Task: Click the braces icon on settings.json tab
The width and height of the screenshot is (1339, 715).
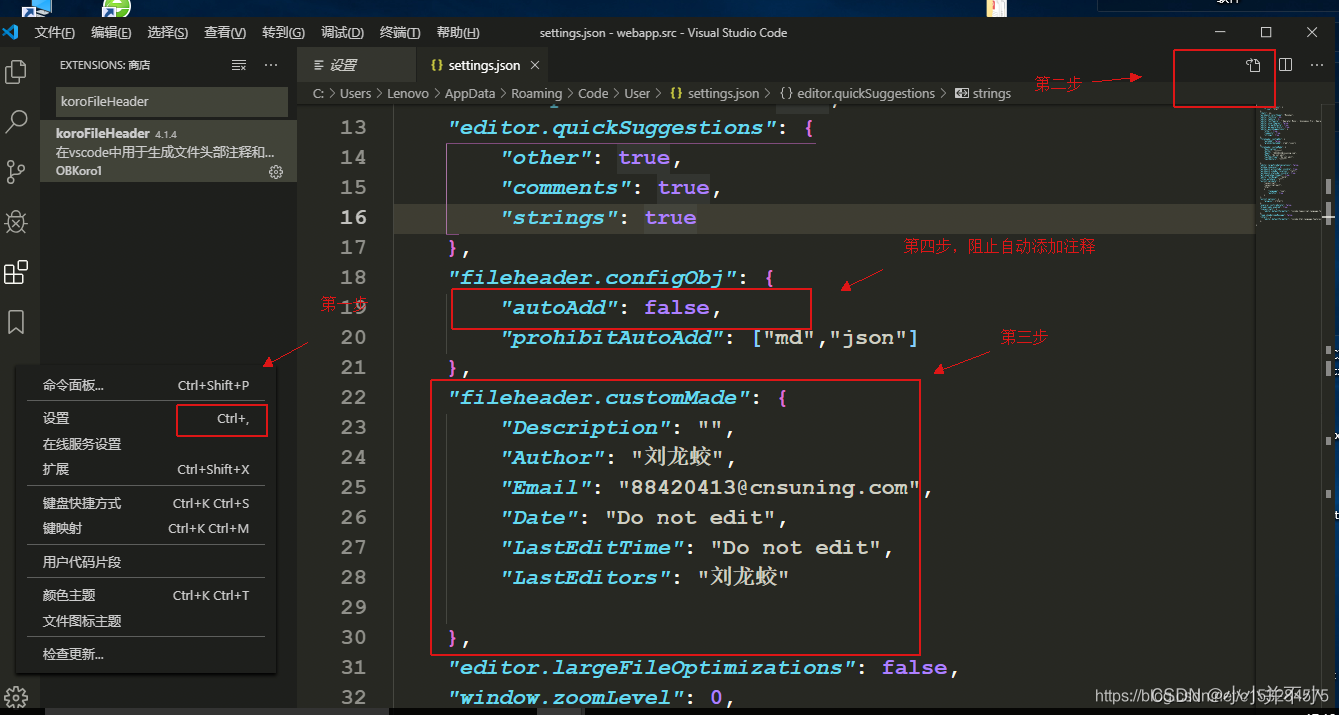Action: click(436, 65)
